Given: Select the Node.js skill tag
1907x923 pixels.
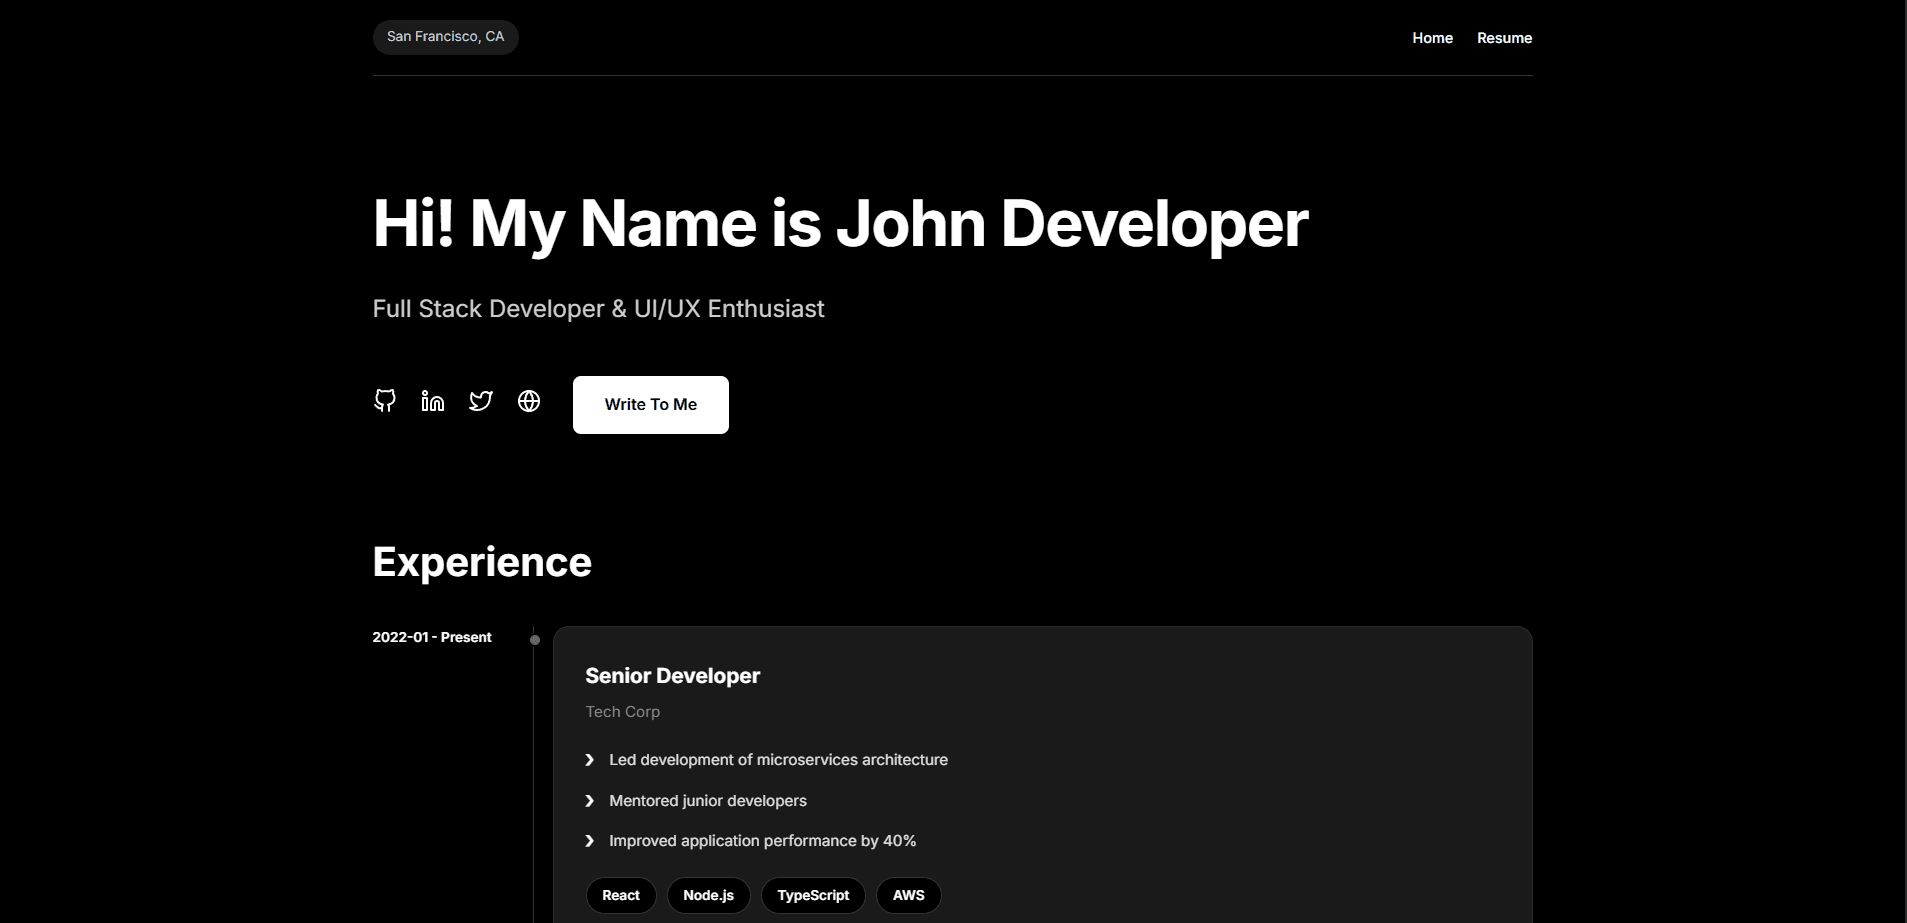Looking at the screenshot, I should pos(708,895).
